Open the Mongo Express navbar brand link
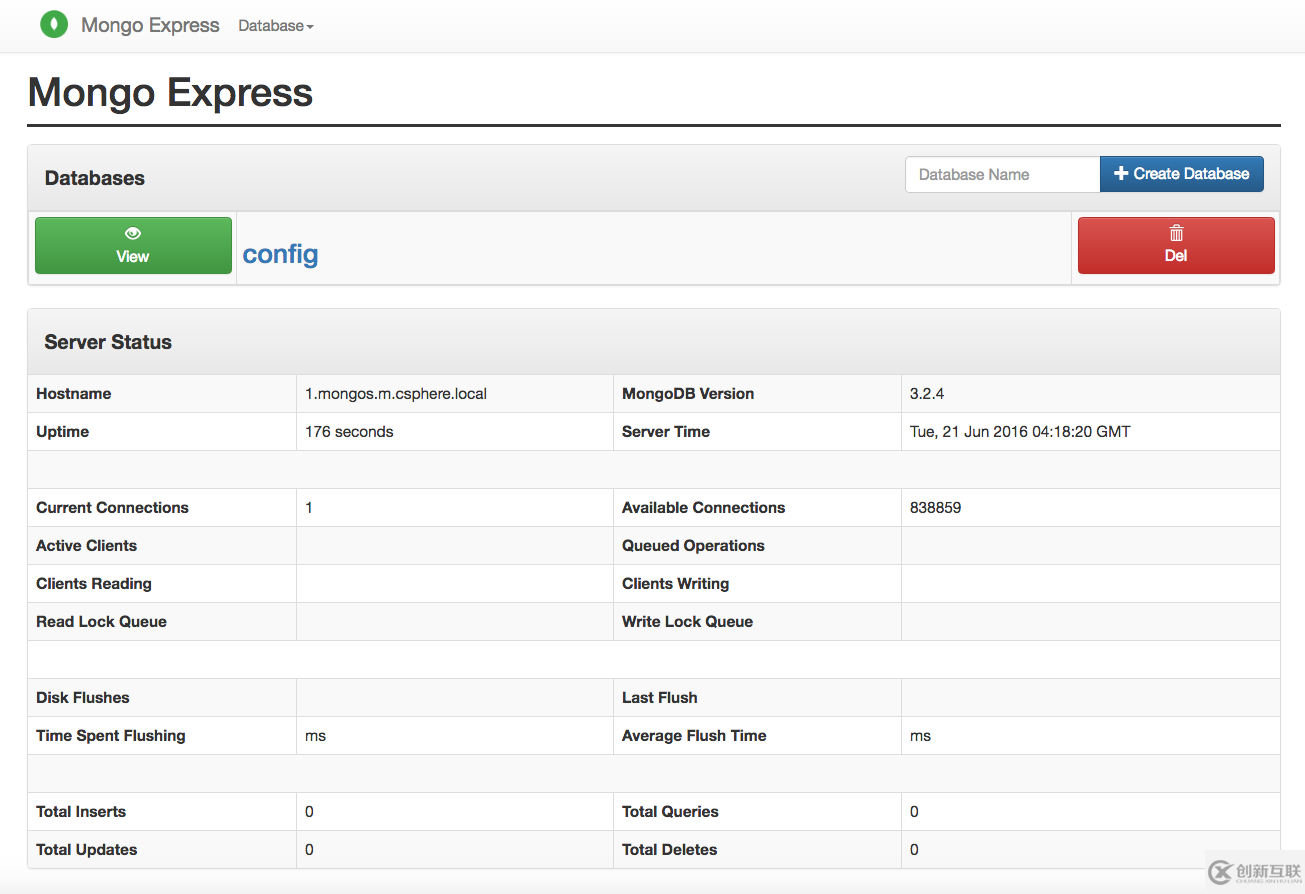The width and height of the screenshot is (1305, 894). click(x=150, y=25)
